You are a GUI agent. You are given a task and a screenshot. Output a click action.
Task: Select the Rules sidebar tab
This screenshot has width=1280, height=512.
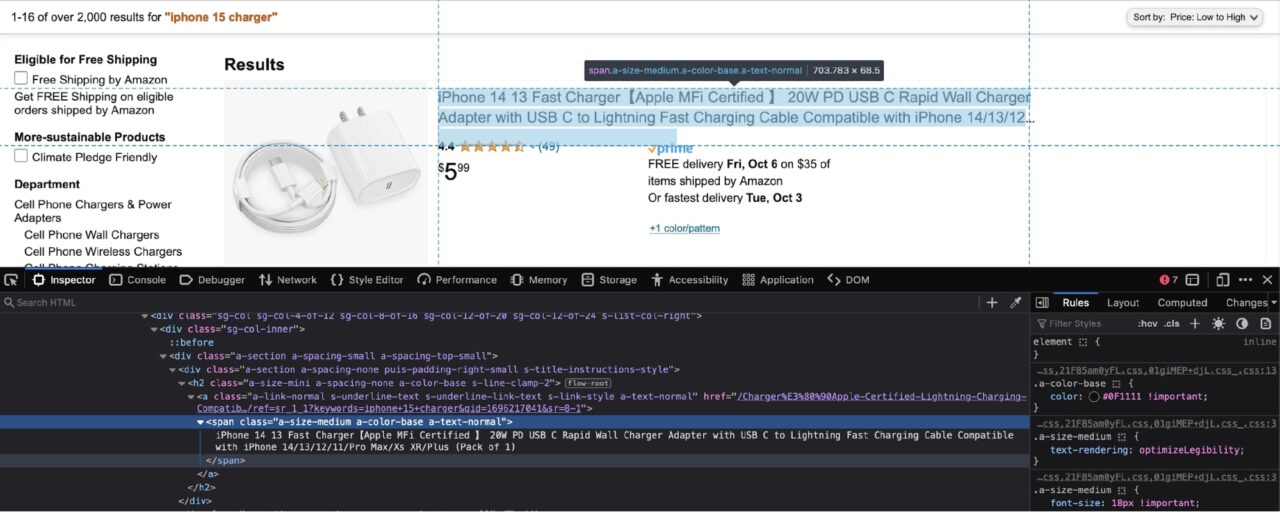pos(1076,302)
